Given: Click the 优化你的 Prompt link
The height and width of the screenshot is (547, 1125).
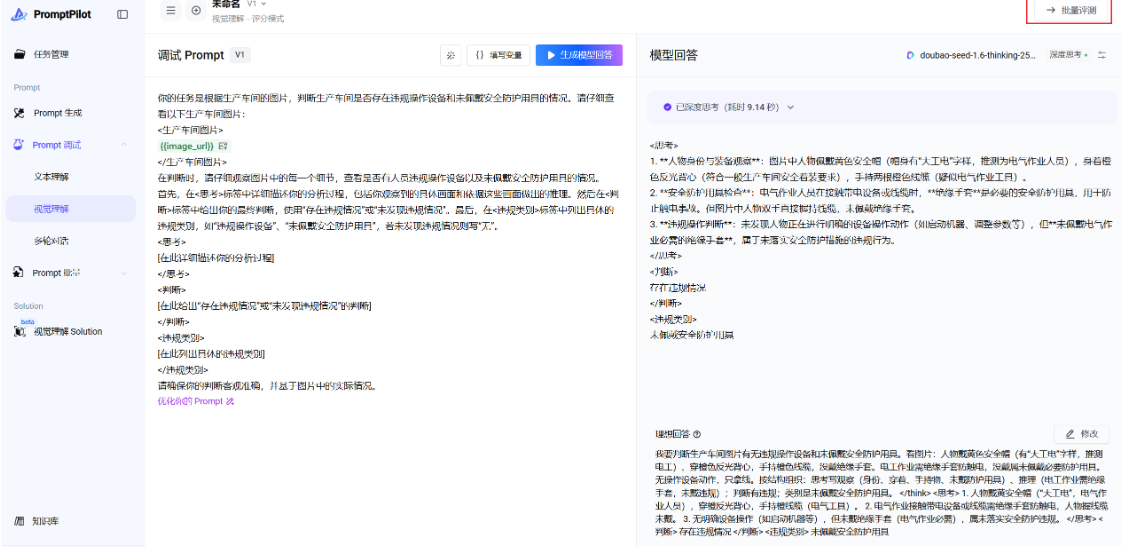Looking at the screenshot, I should (x=195, y=401).
